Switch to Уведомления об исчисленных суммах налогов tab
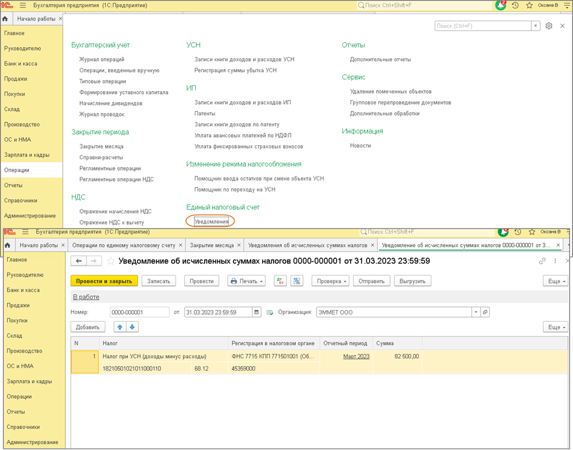Image resolution: width=573 pixels, height=450 pixels. click(x=307, y=245)
